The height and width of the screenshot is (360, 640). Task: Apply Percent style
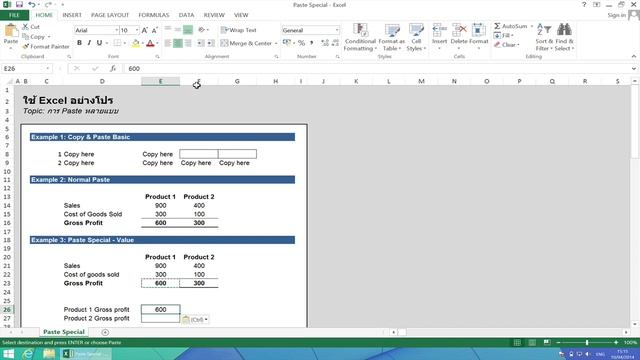click(x=301, y=43)
